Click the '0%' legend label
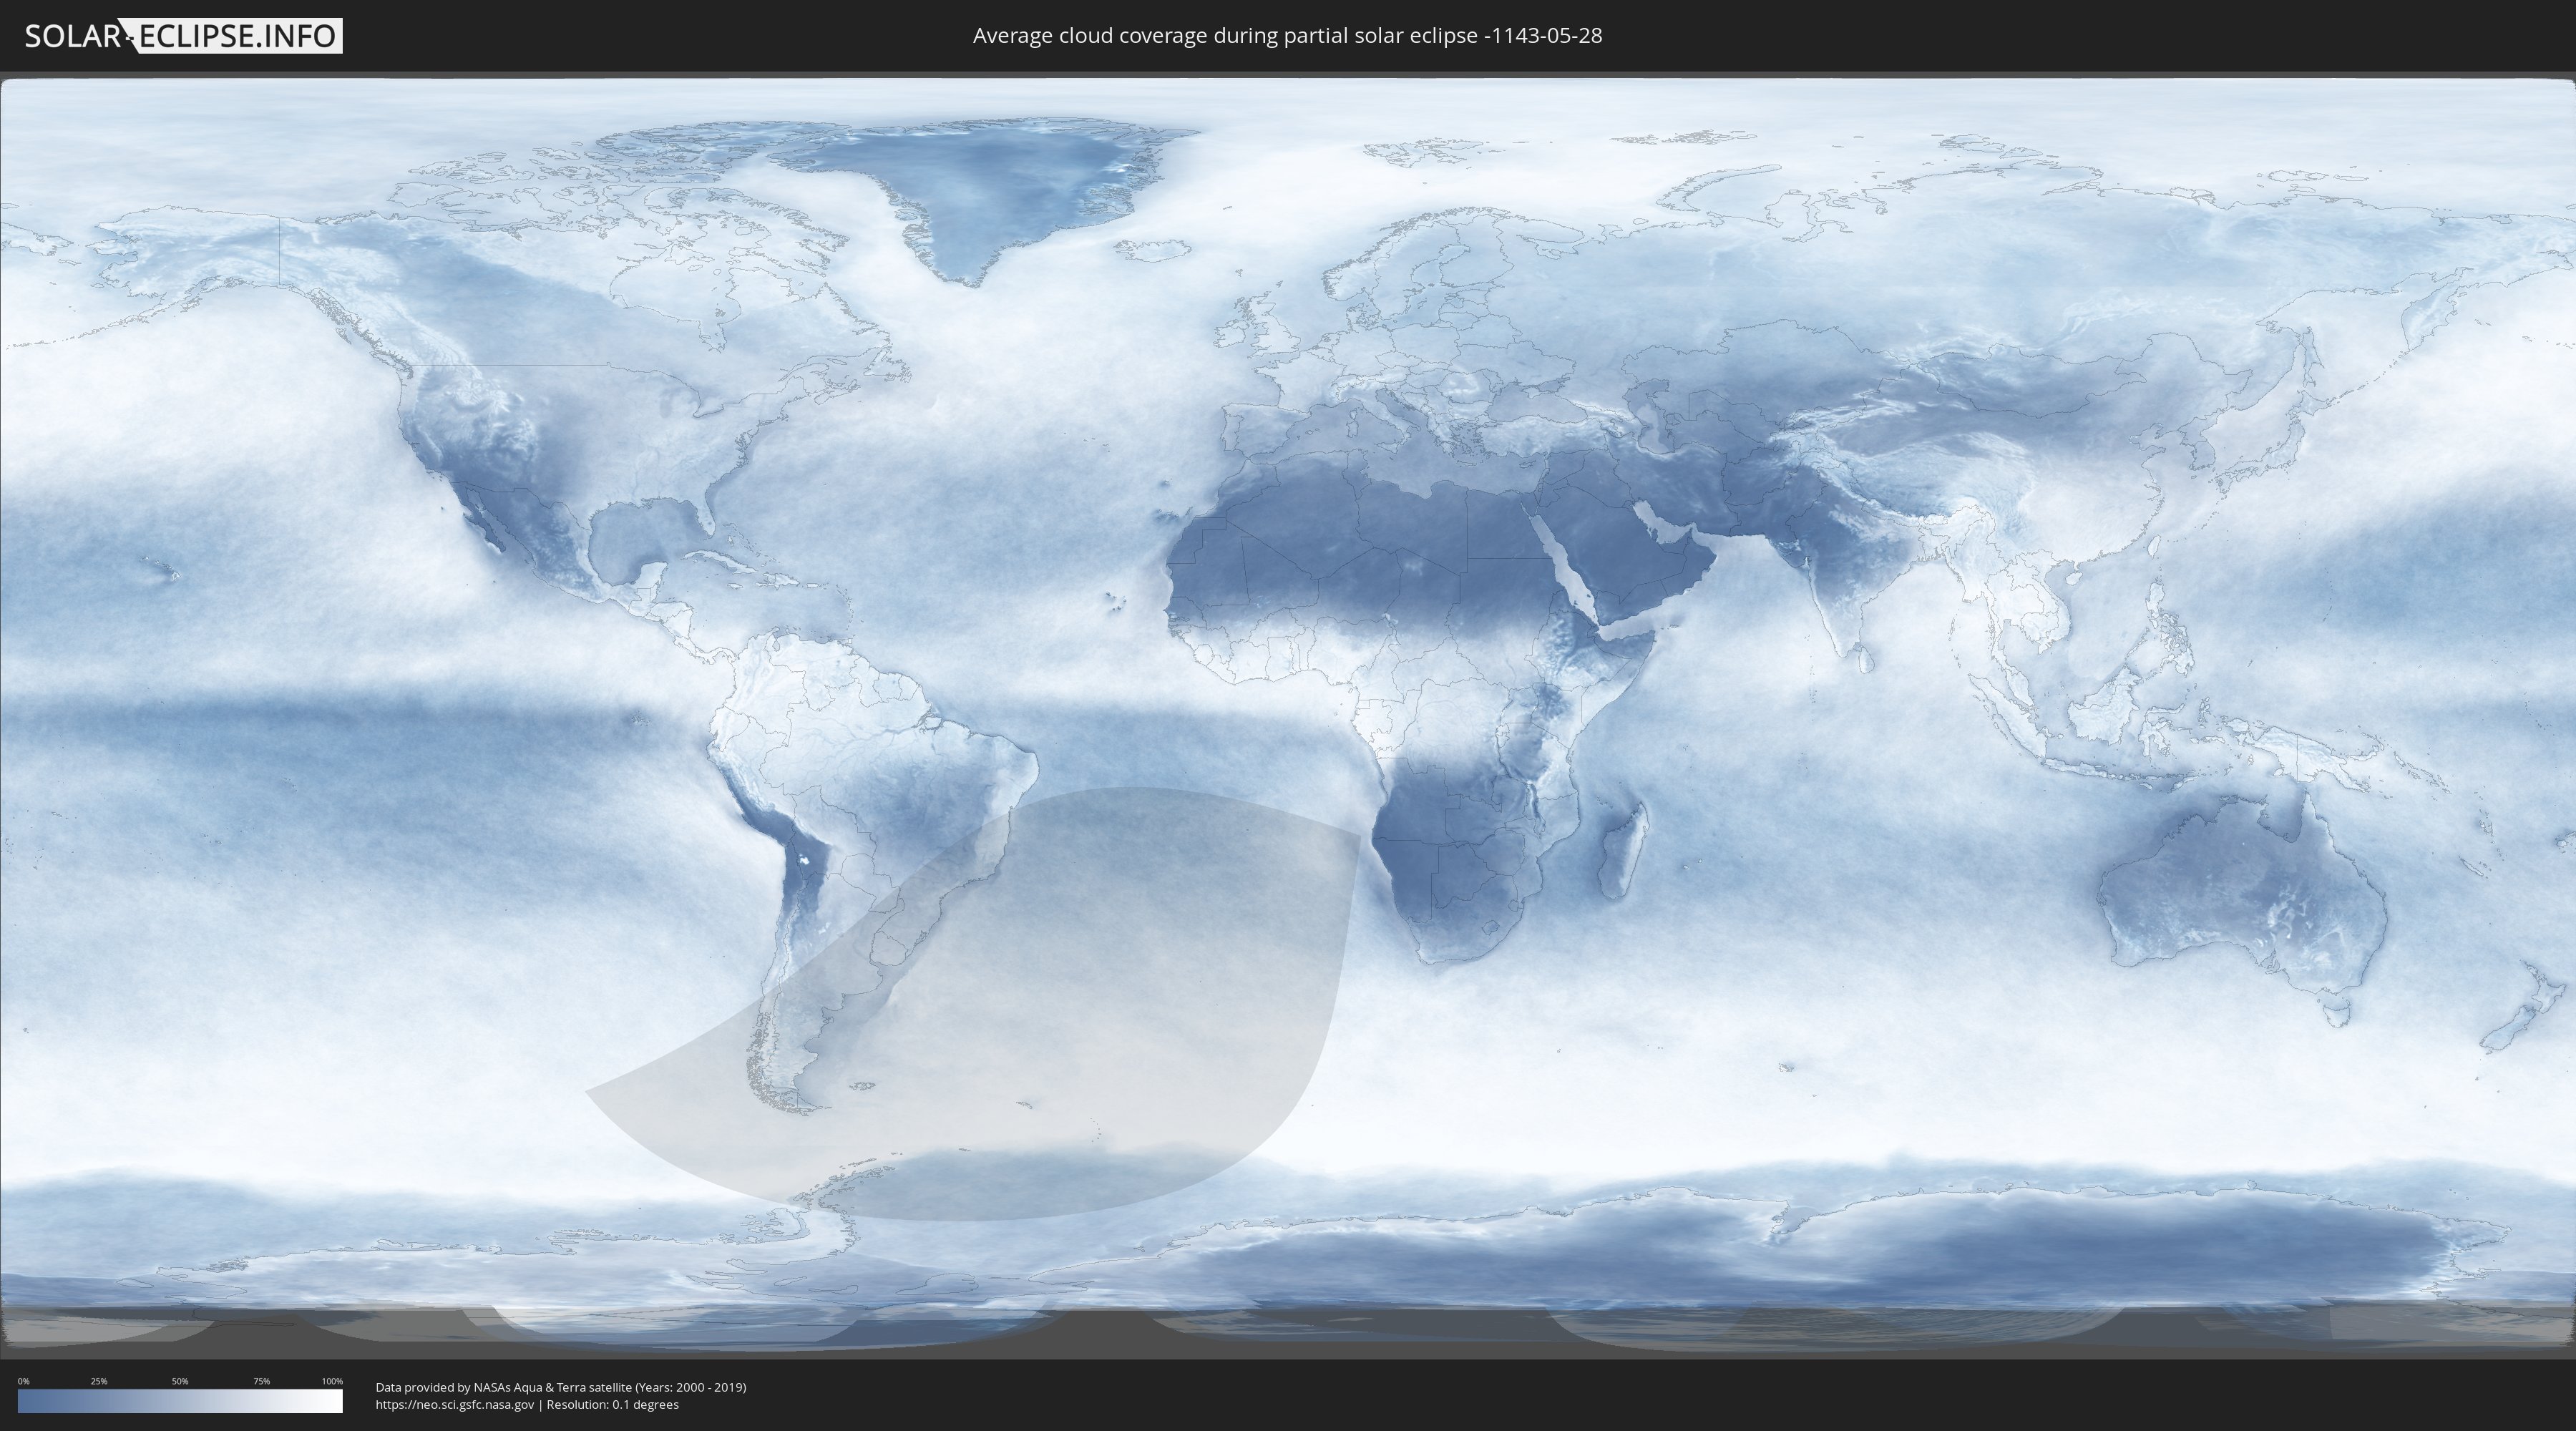2576x1431 pixels. tap(24, 1381)
